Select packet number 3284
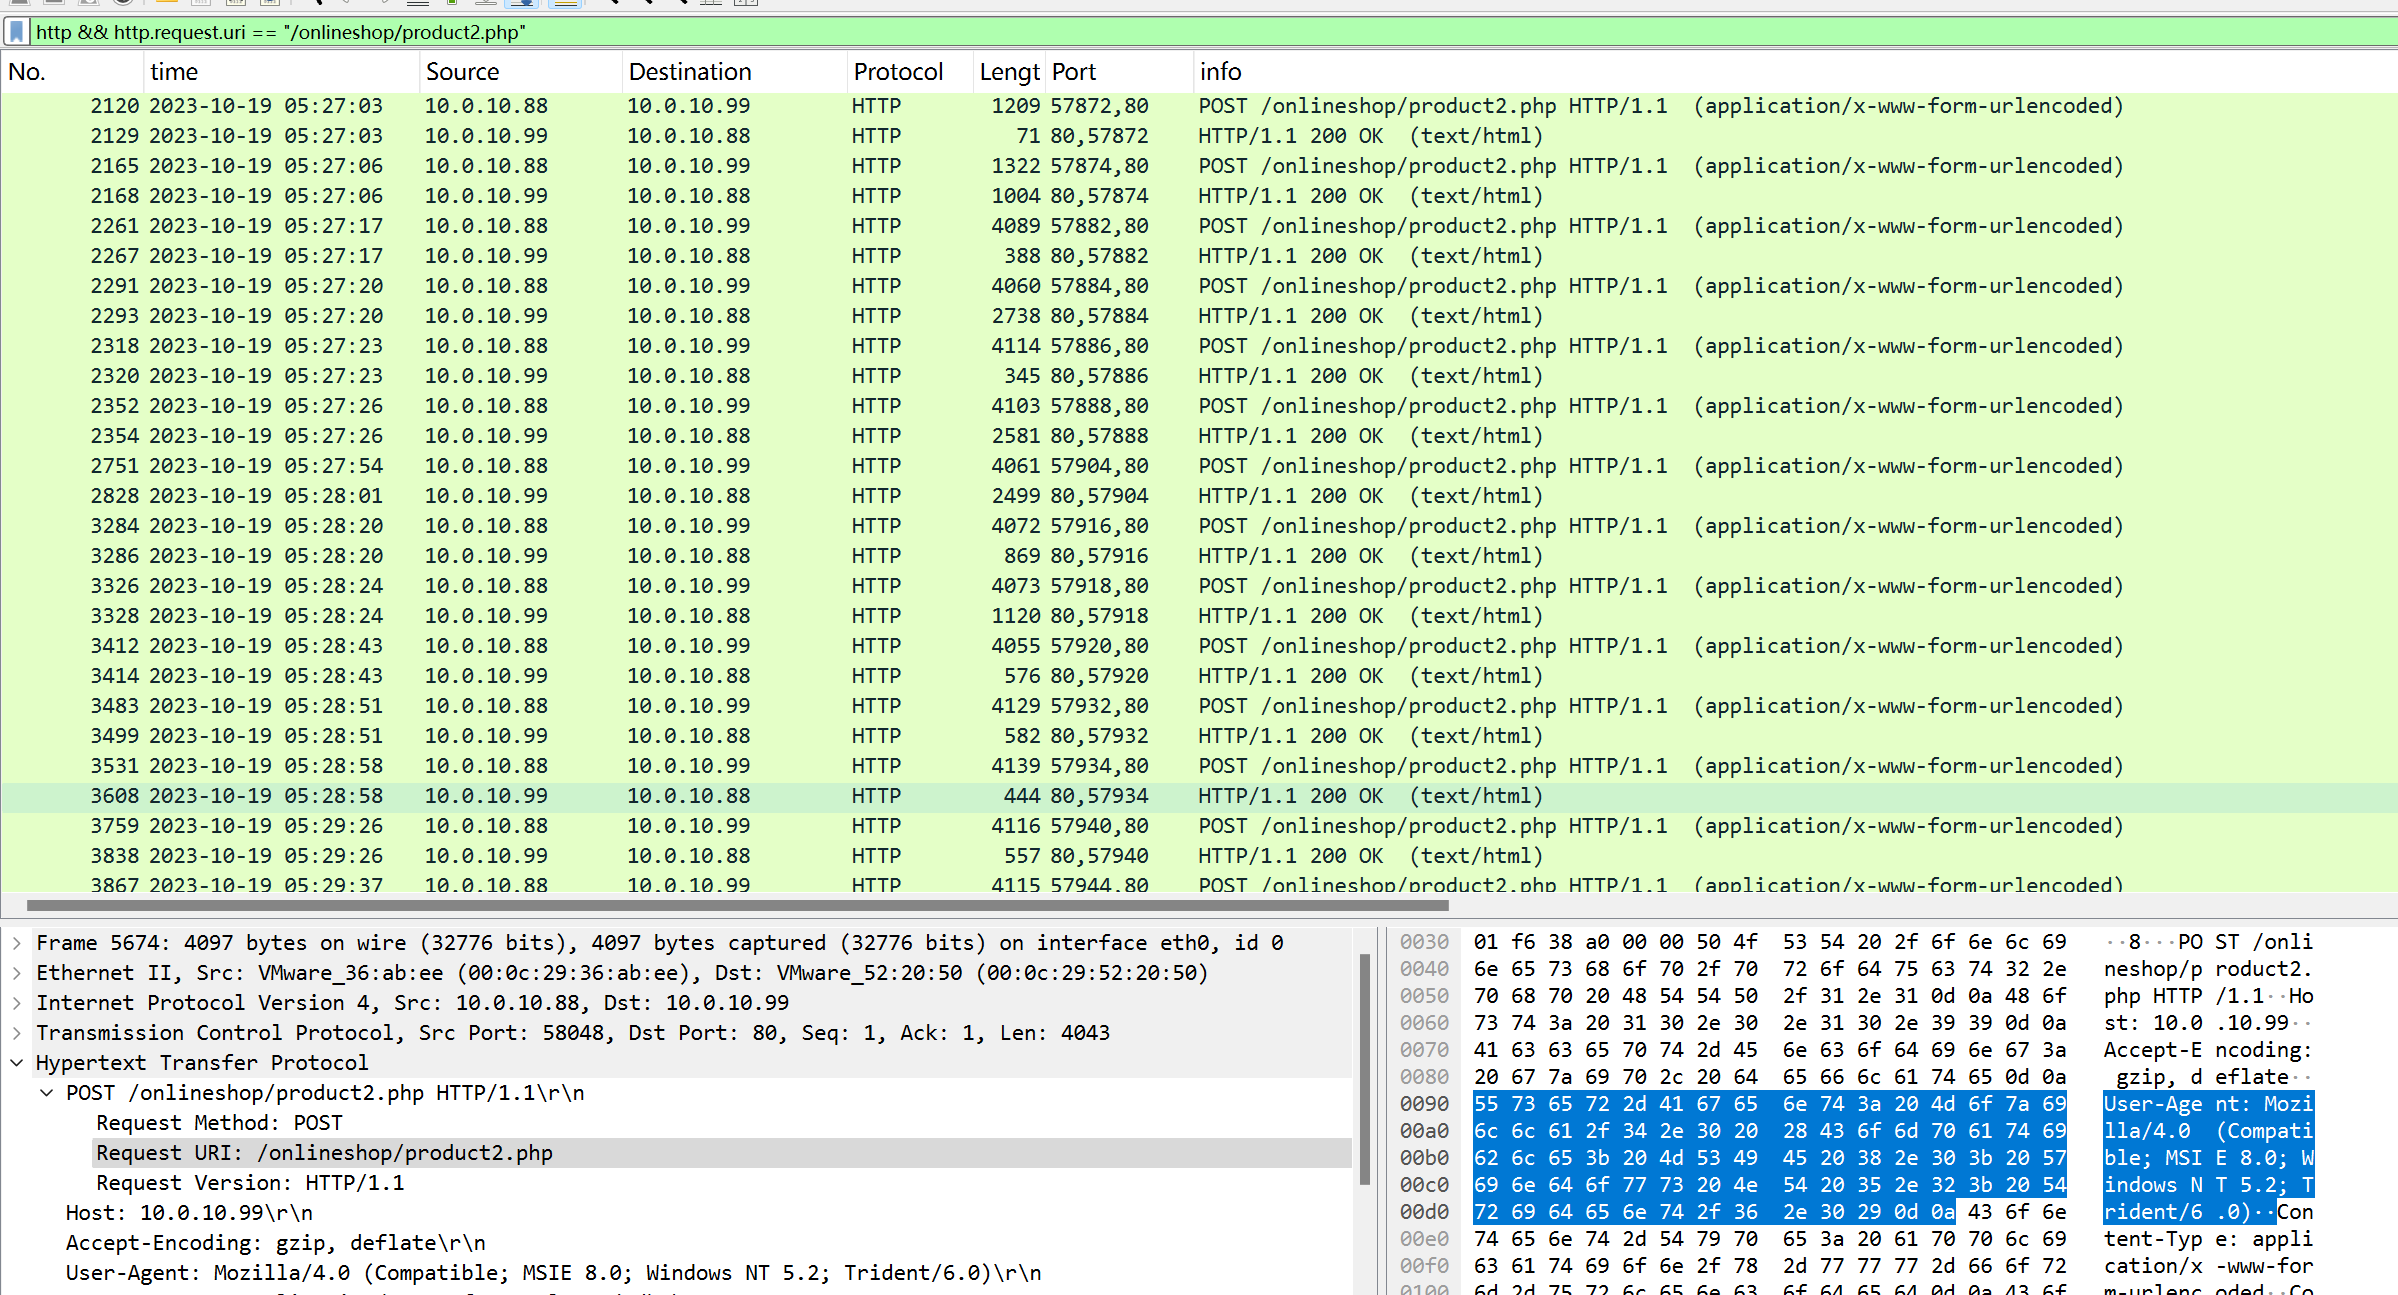 pyautogui.click(x=1199, y=526)
